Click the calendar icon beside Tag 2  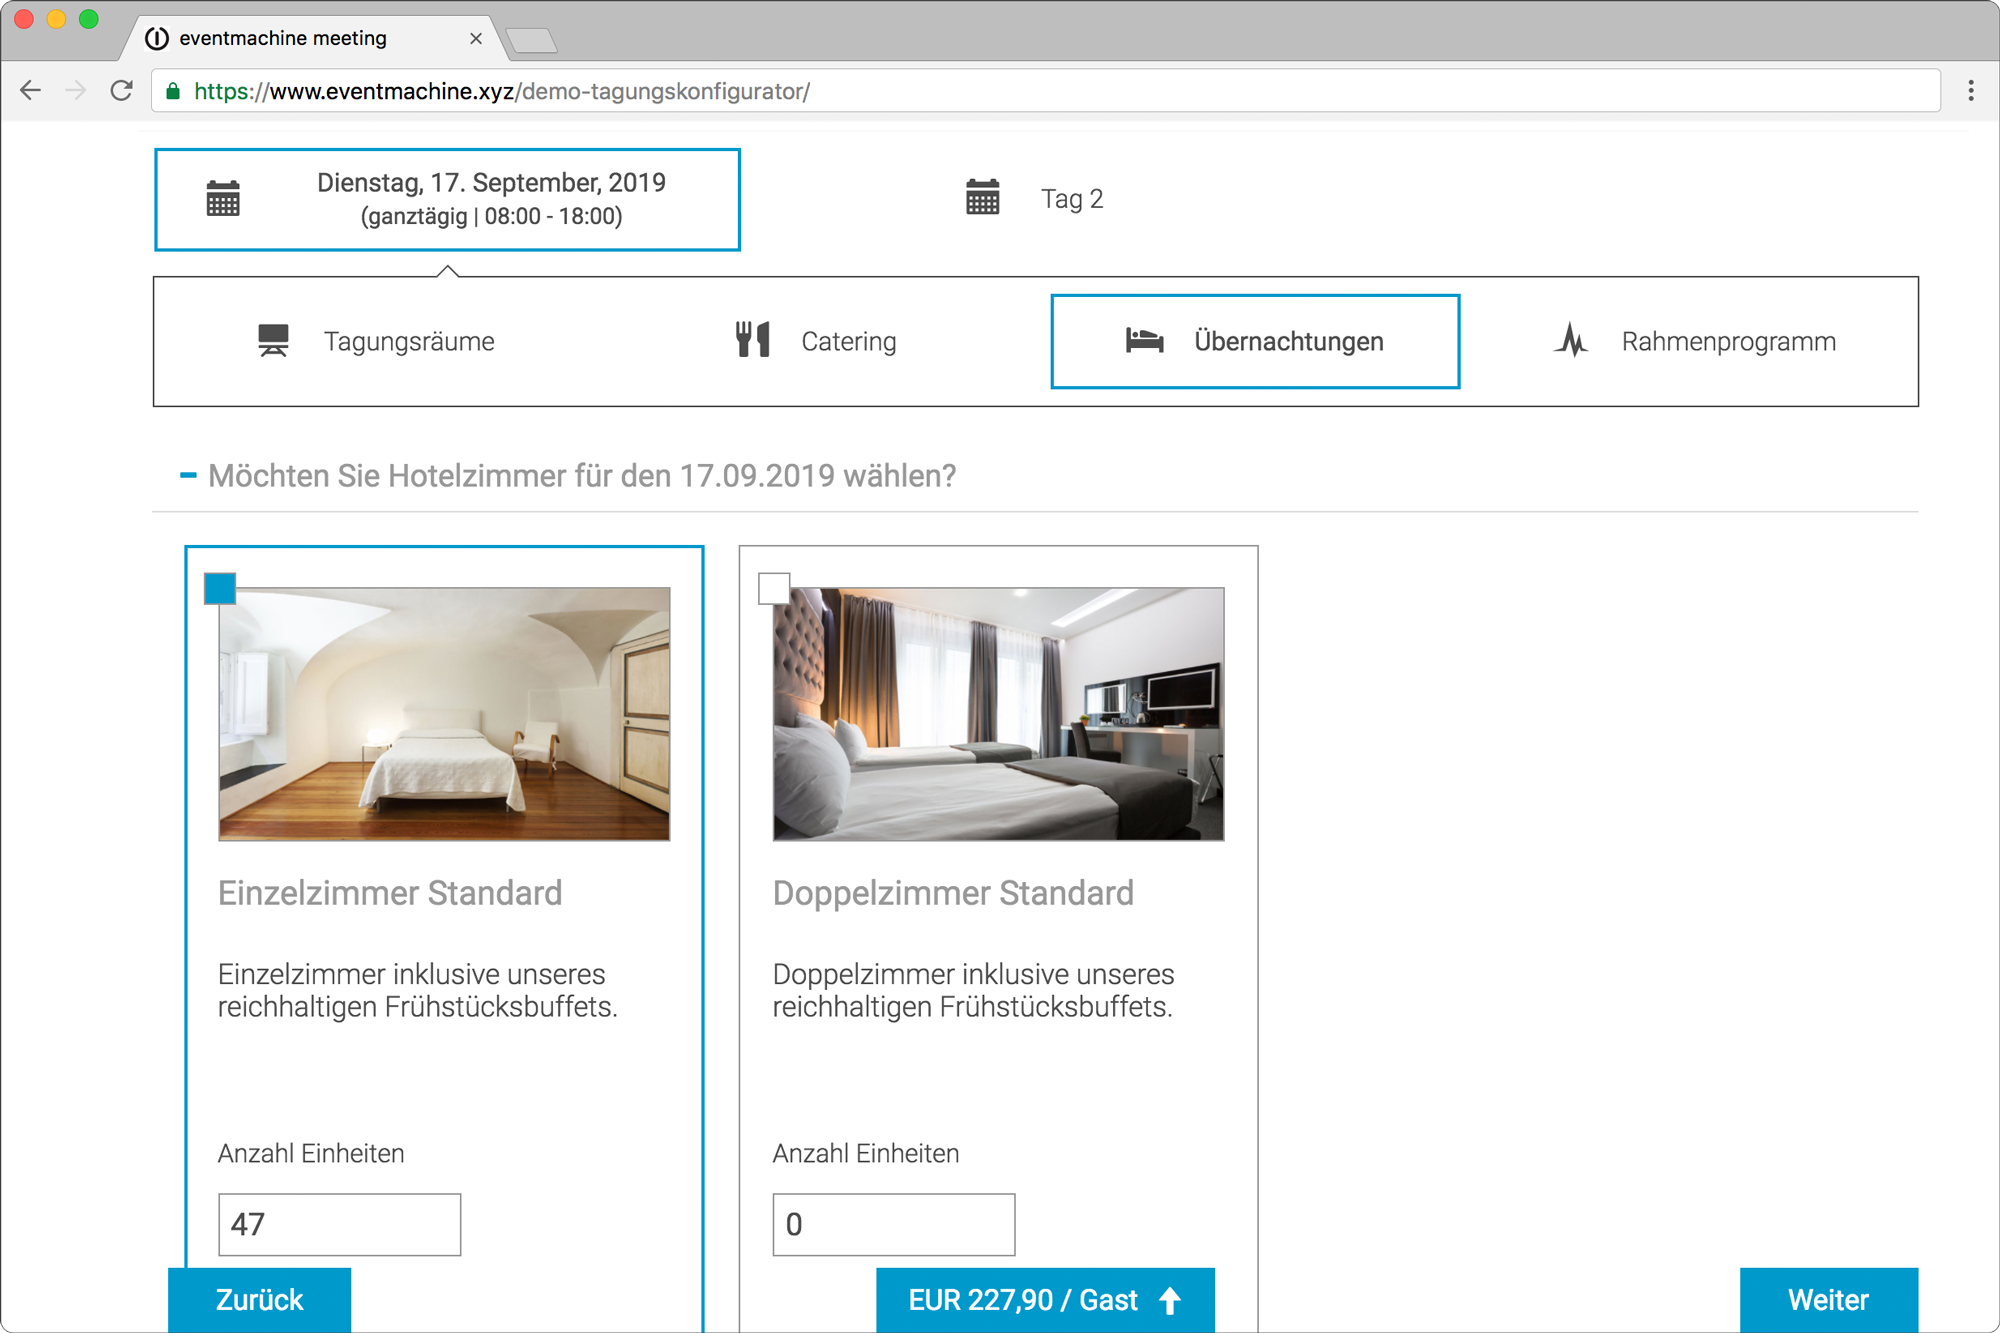pos(982,198)
